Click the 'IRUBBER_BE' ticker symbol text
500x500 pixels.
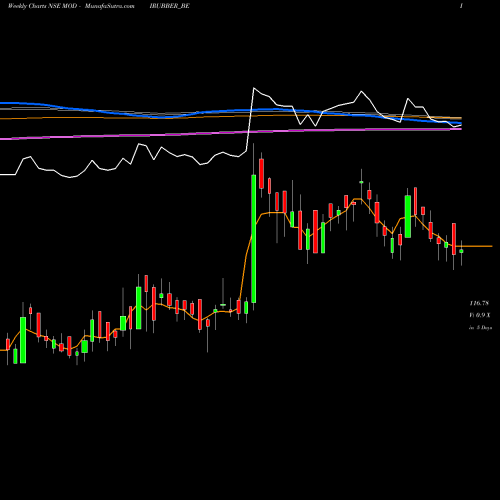coord(170,6)
